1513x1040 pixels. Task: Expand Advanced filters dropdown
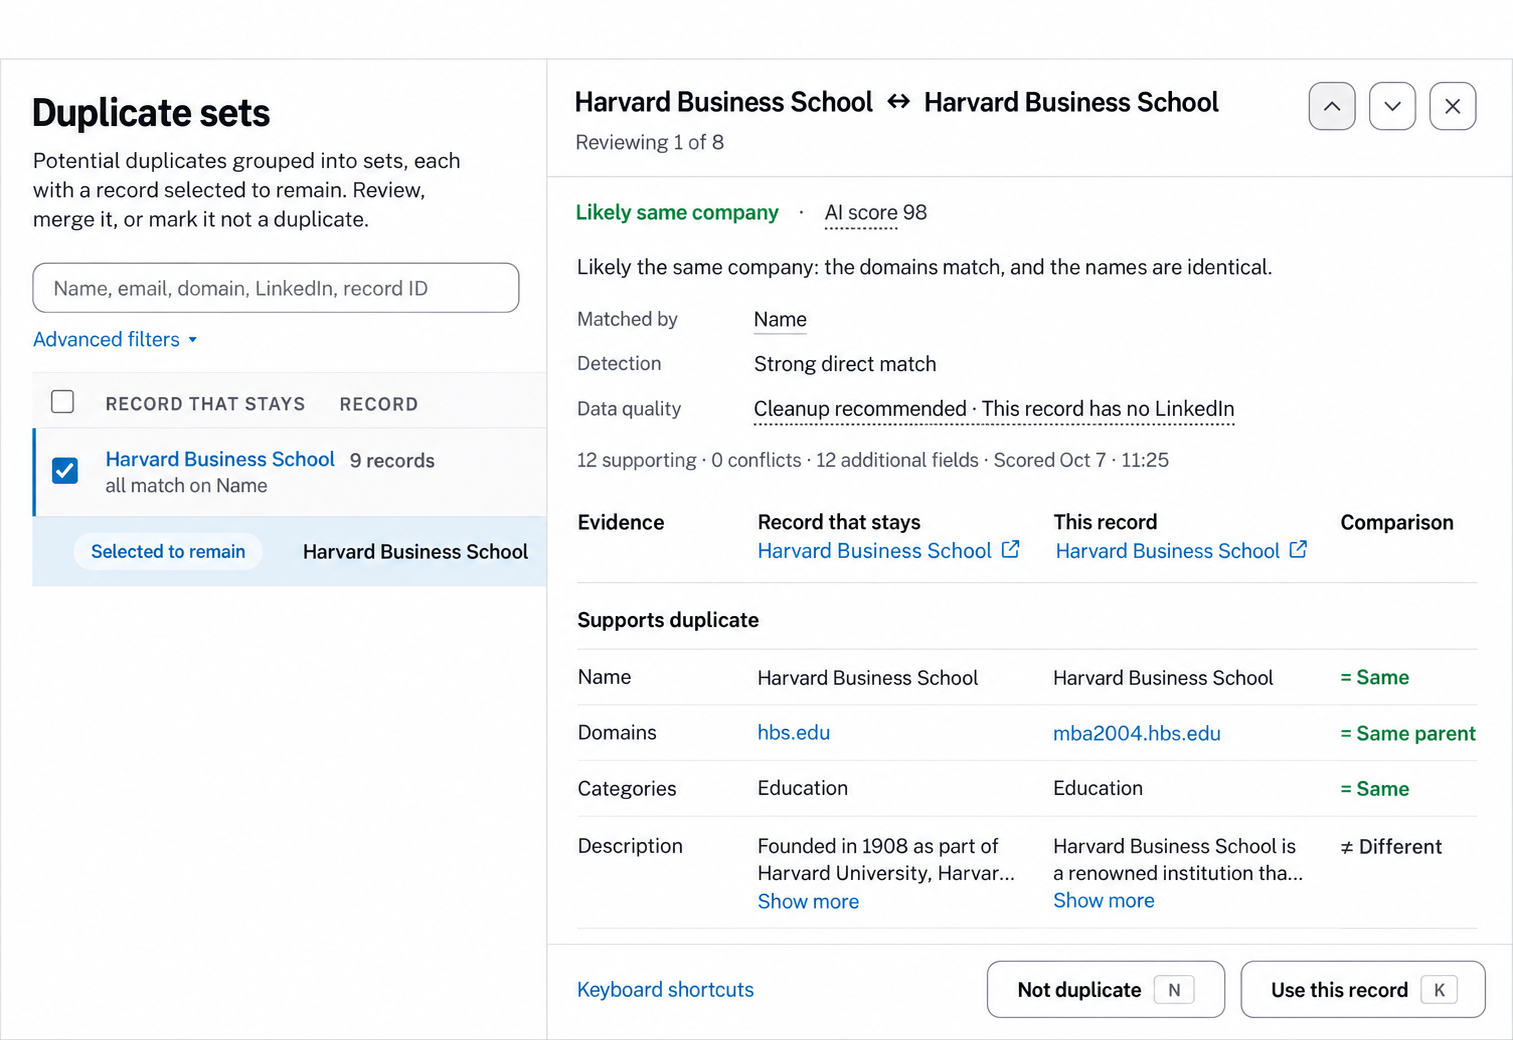point(115,339)
